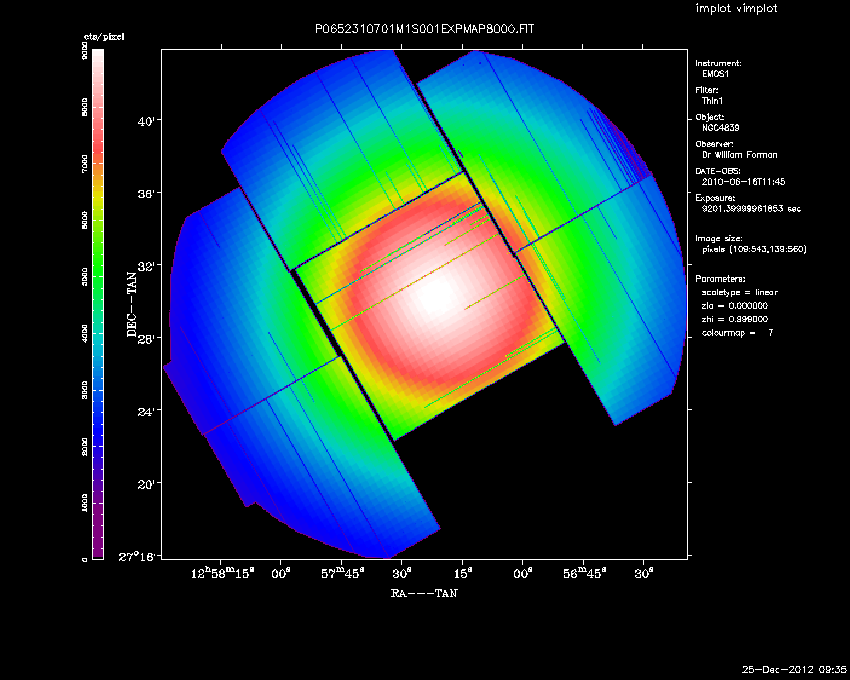Click the 57m45s right ascension label

(343, 573)
